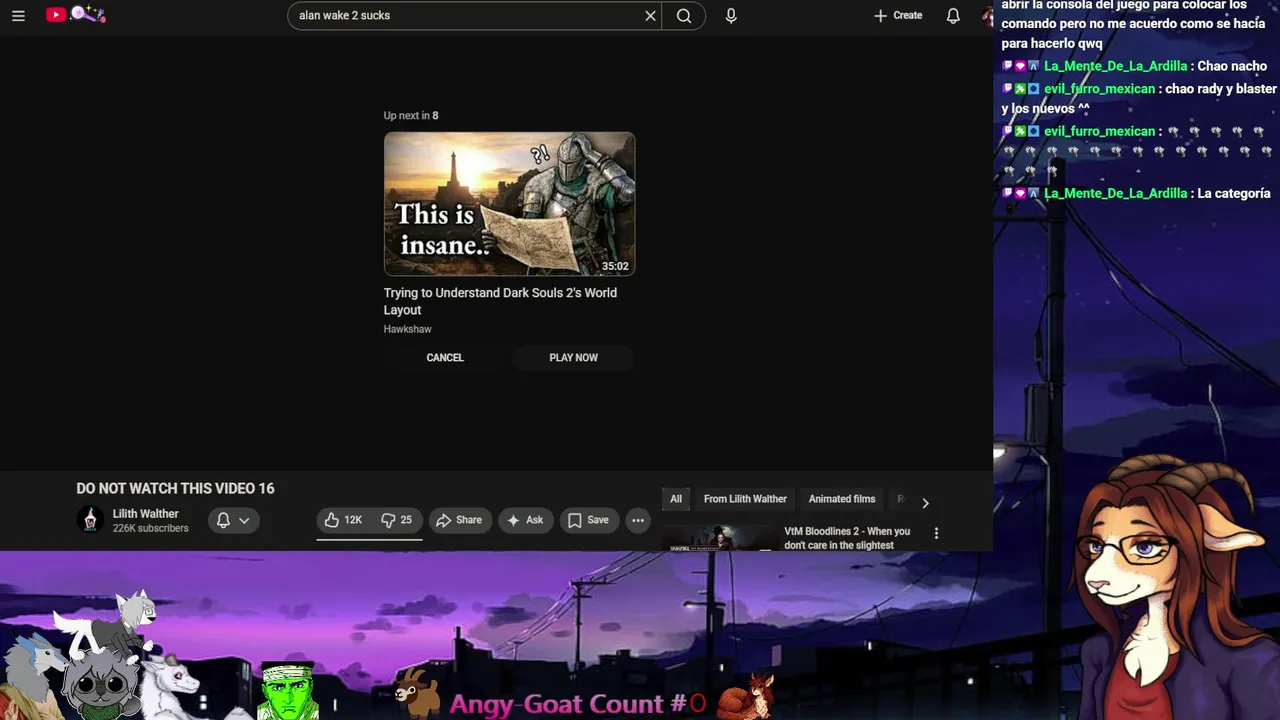The height and width of the screenshot is (720, 1280).
Task: Click the video title DO NOT WATCH THIS VIDEO 16
Action: click(x=175, y=488)
